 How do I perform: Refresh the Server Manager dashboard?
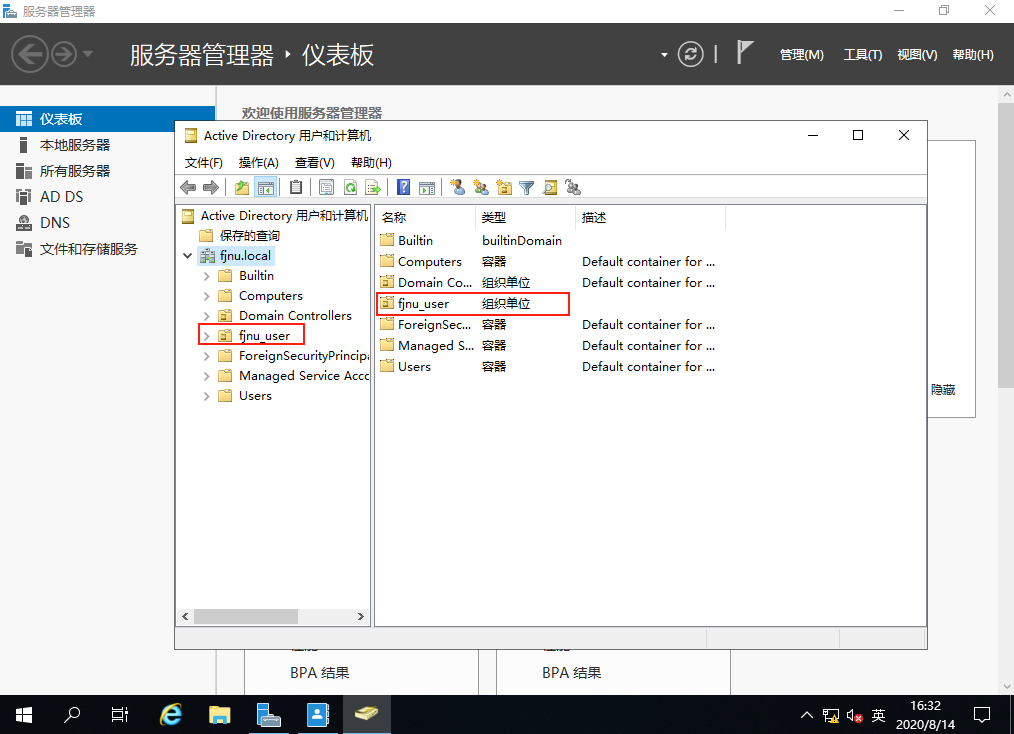(x=691, y=54)
